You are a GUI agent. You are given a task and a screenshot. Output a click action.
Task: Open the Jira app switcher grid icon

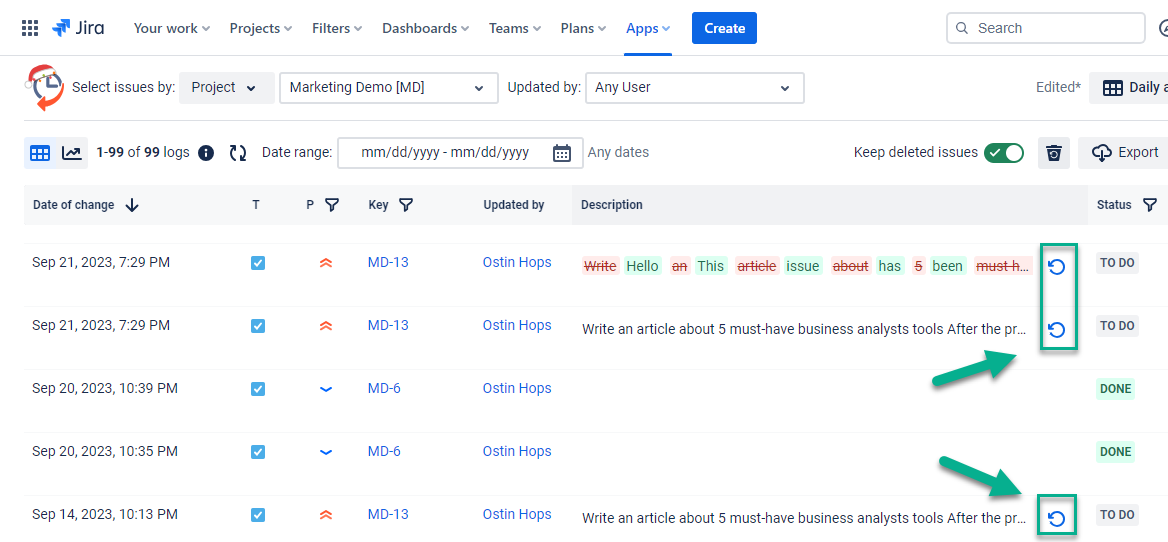30,28
